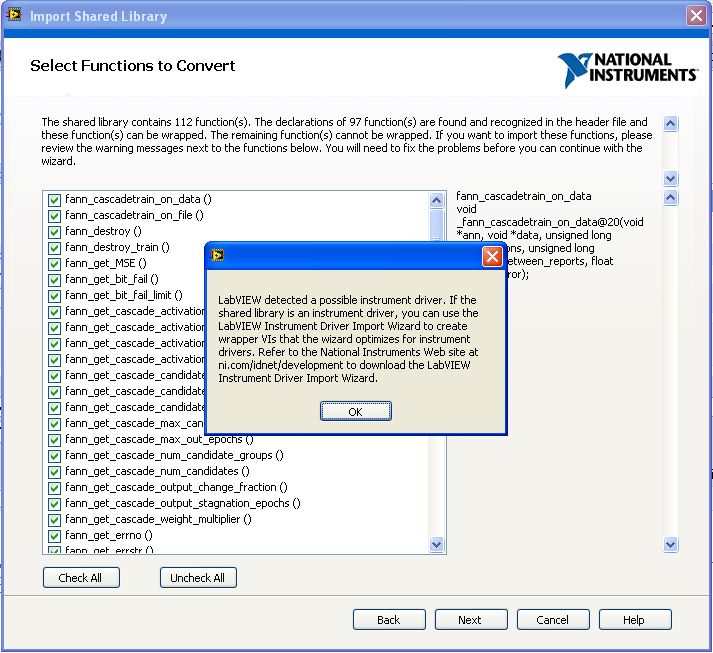Viewport: 713px width, 653px height.
Task: Toggle fann_get_cascade_max_out_epochs checkbox
Action: click(x=54, y=440)
